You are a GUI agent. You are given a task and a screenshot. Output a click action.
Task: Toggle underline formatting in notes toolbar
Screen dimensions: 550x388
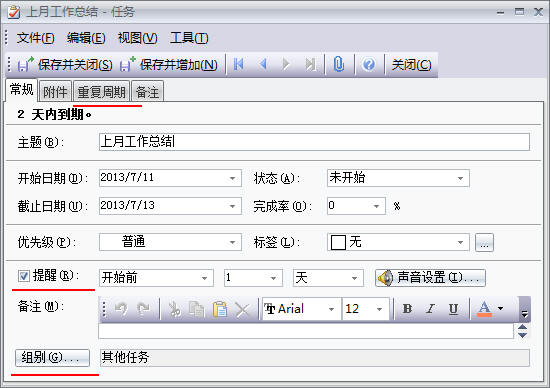[x=453, y=309]
